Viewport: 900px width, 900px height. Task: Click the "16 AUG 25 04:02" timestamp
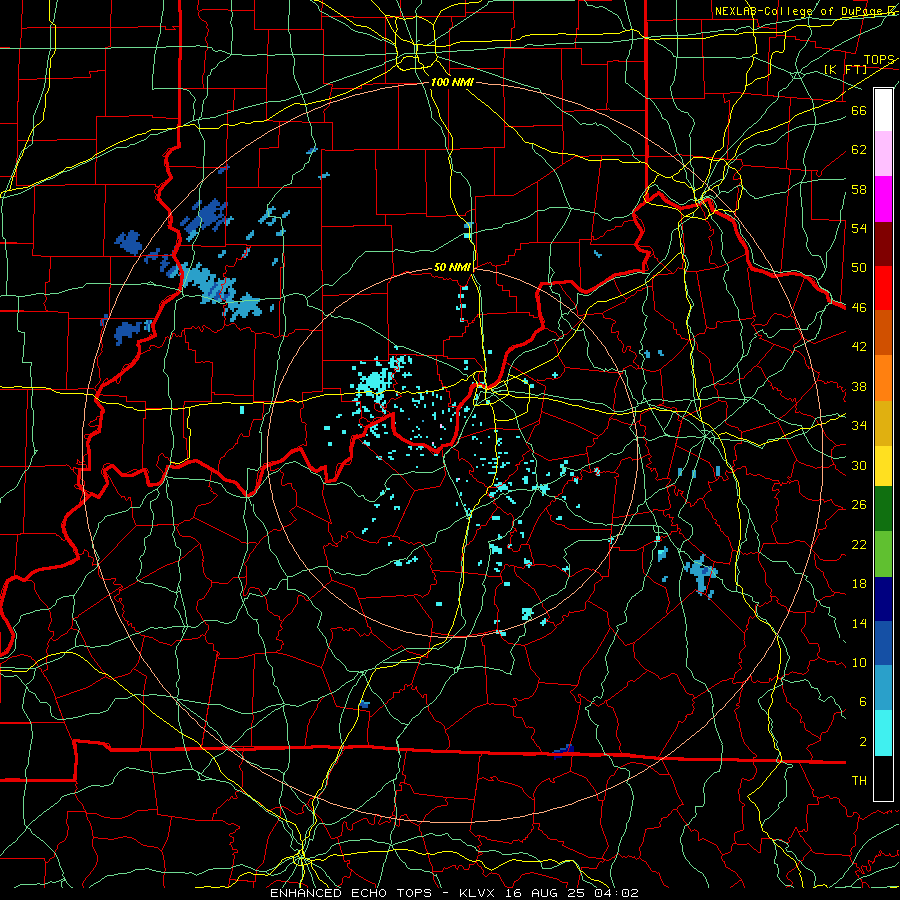[x=572, y=893]
